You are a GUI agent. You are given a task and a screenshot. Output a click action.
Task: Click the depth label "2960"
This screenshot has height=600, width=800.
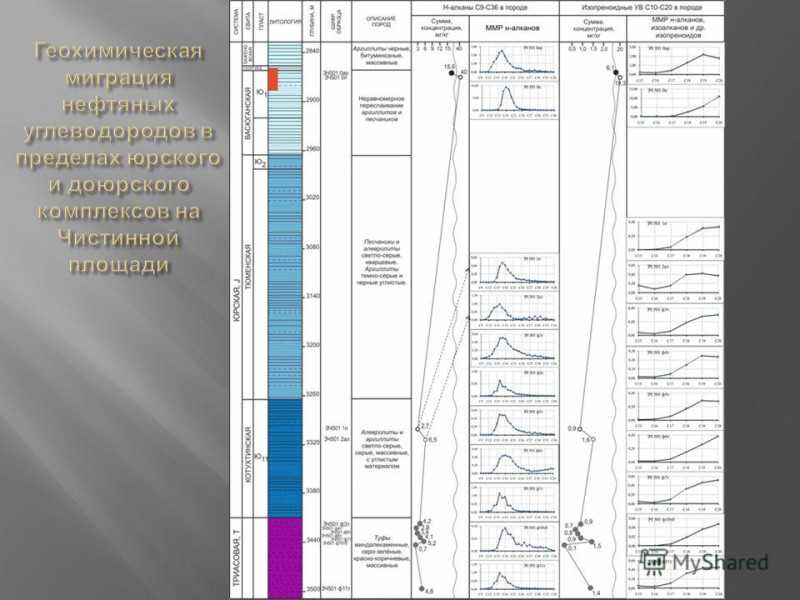312,149
